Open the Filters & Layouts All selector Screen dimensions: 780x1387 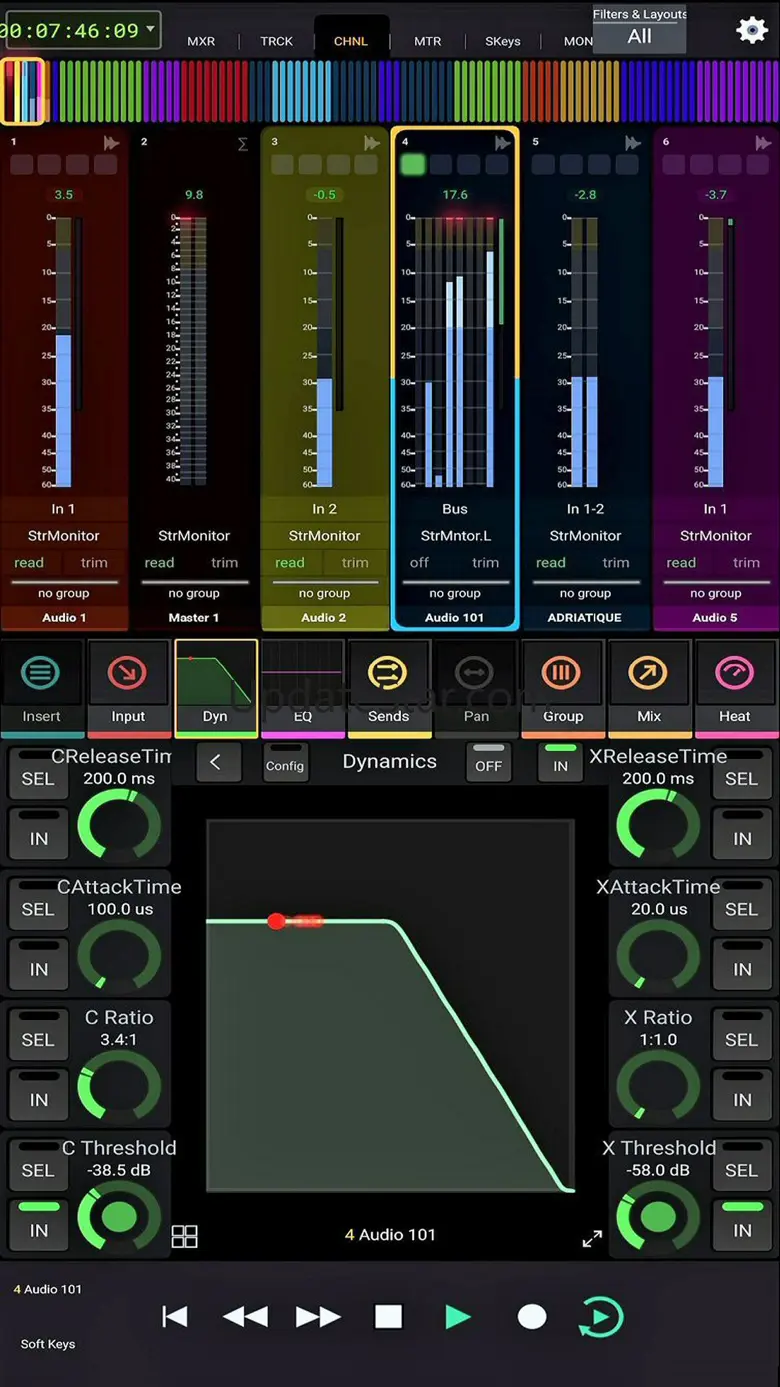[x=640, y=29]
